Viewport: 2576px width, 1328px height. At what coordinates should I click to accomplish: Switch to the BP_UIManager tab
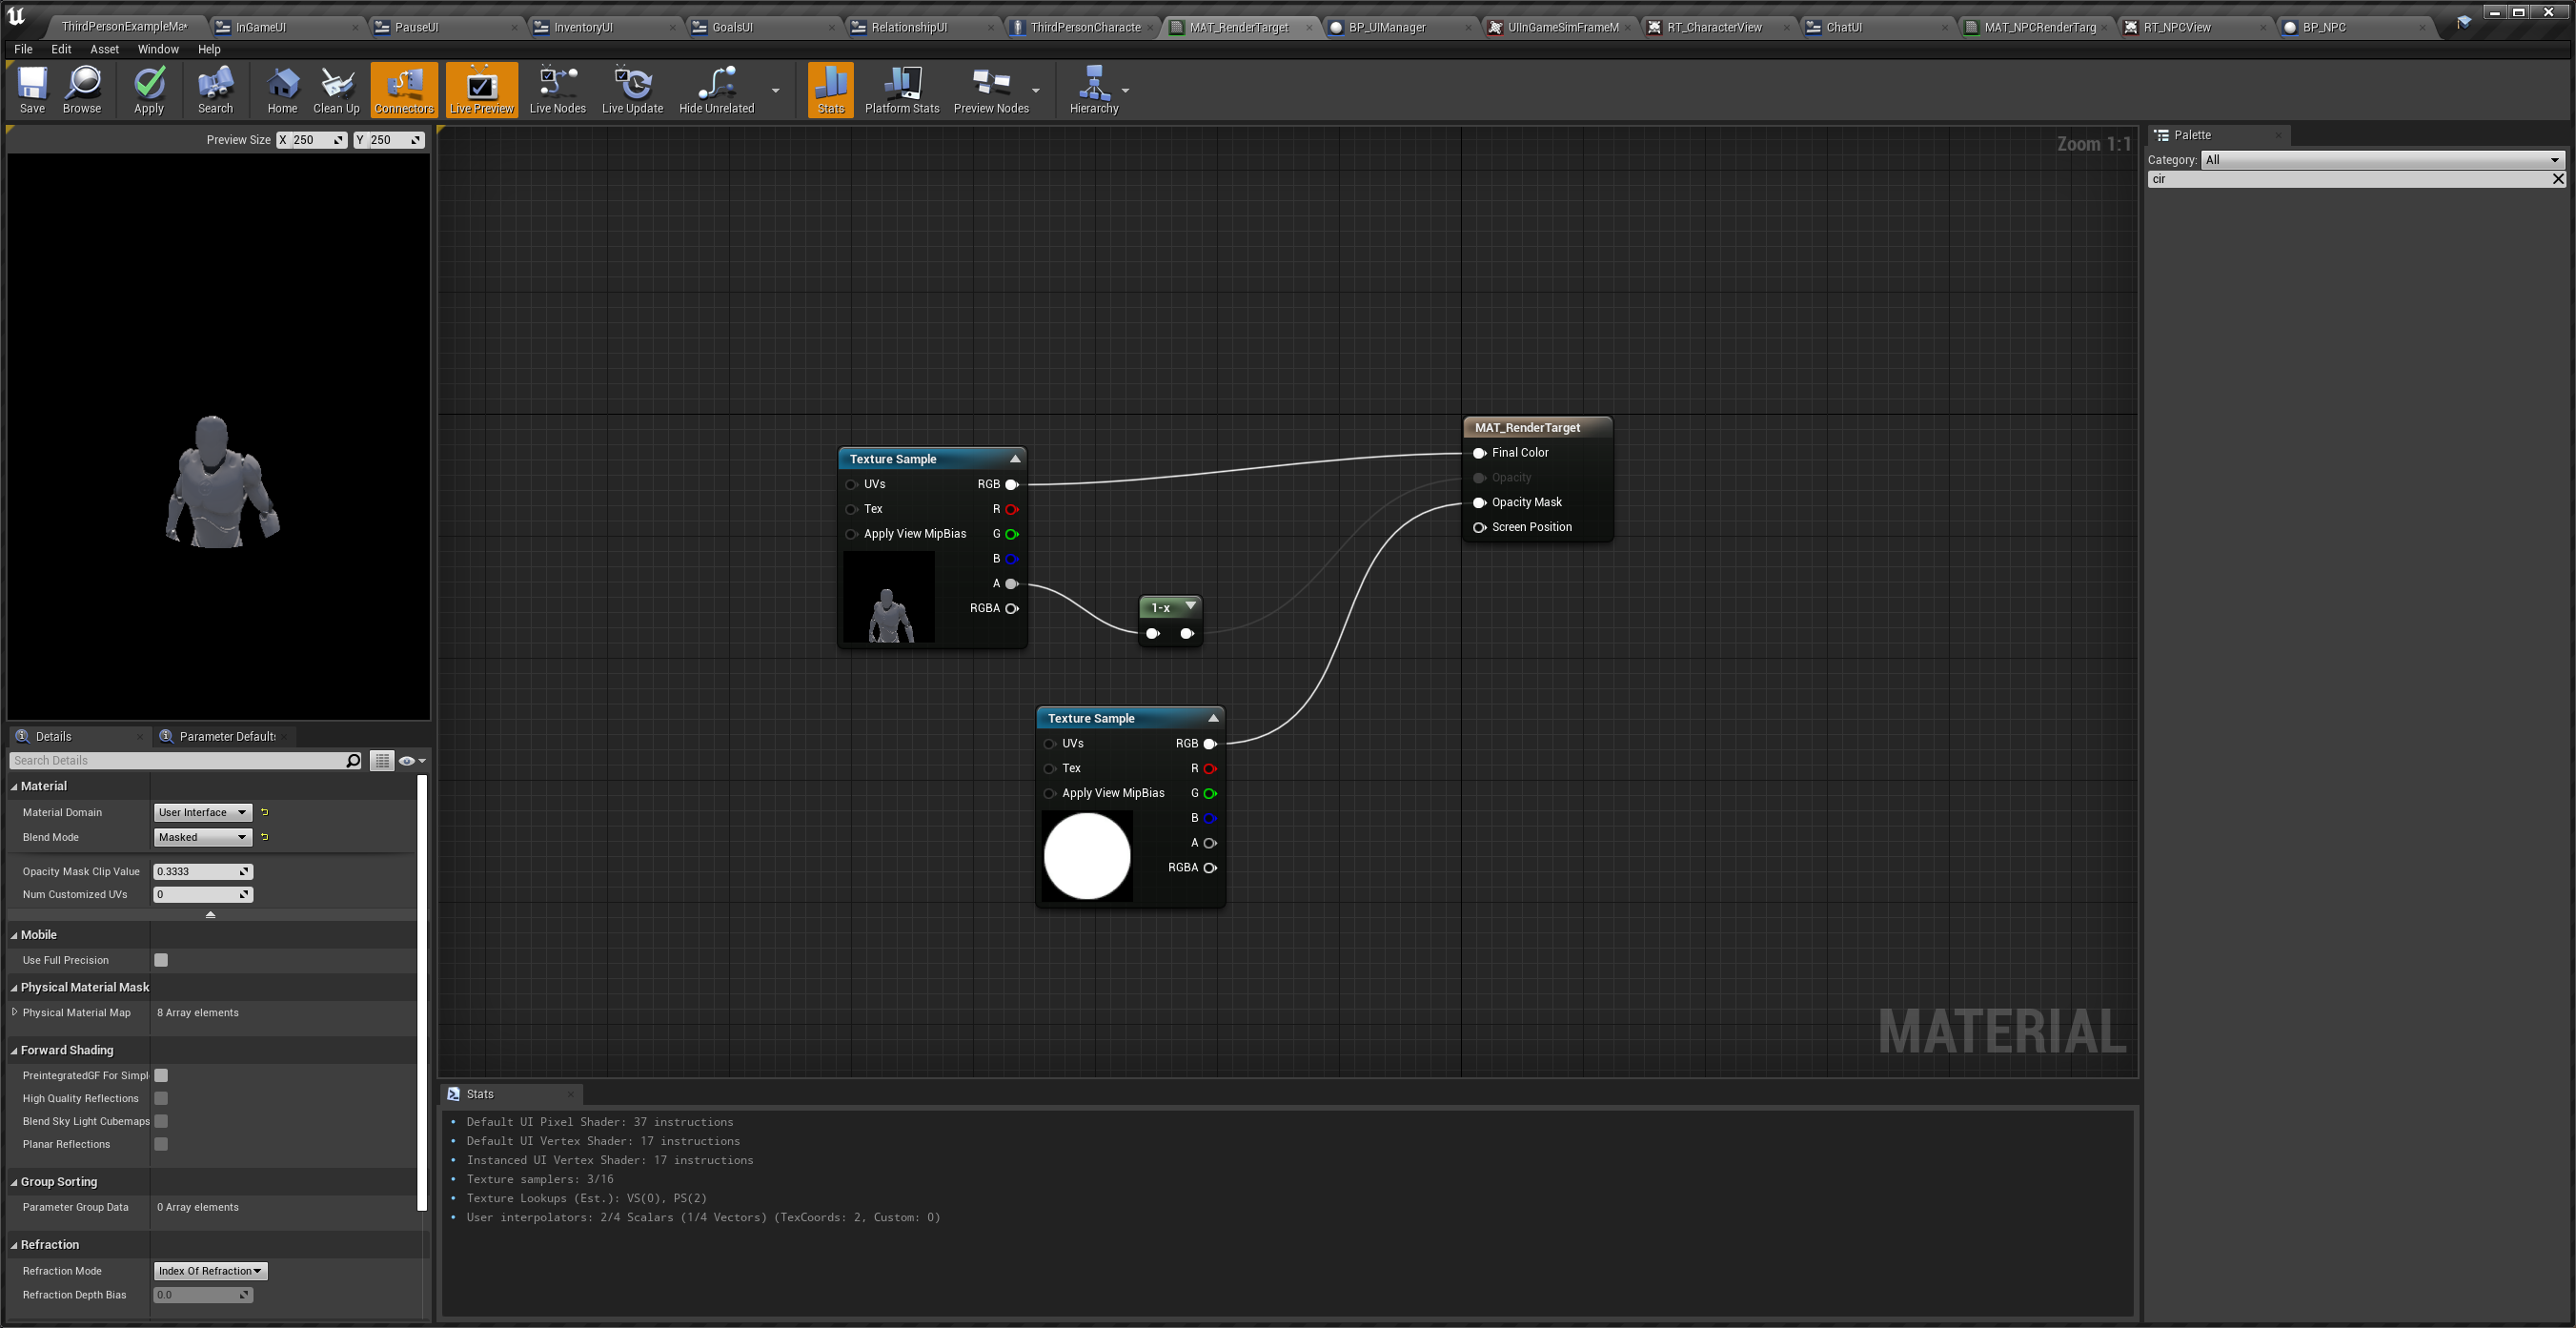[1386, 27]
